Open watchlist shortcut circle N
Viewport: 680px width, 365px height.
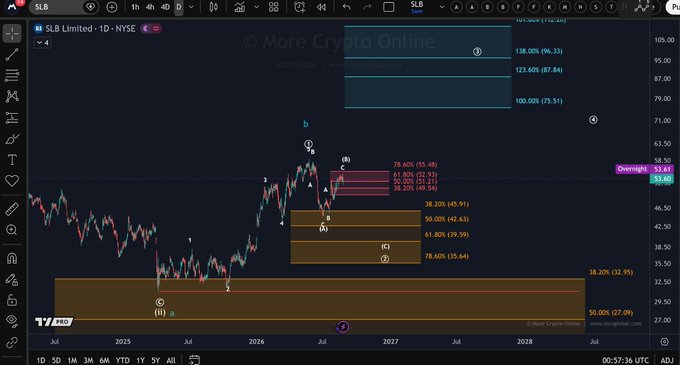point(580,7)
